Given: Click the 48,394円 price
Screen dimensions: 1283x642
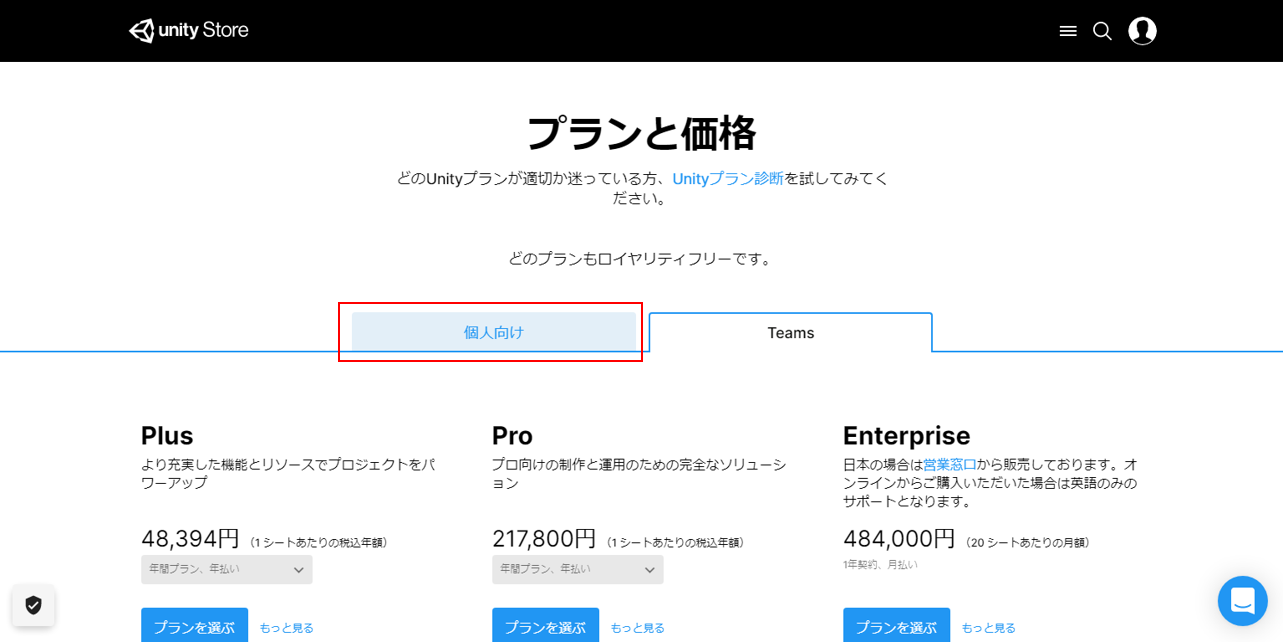Looking at the screenshot, I should pyautogui.click(x=190, y=539).
